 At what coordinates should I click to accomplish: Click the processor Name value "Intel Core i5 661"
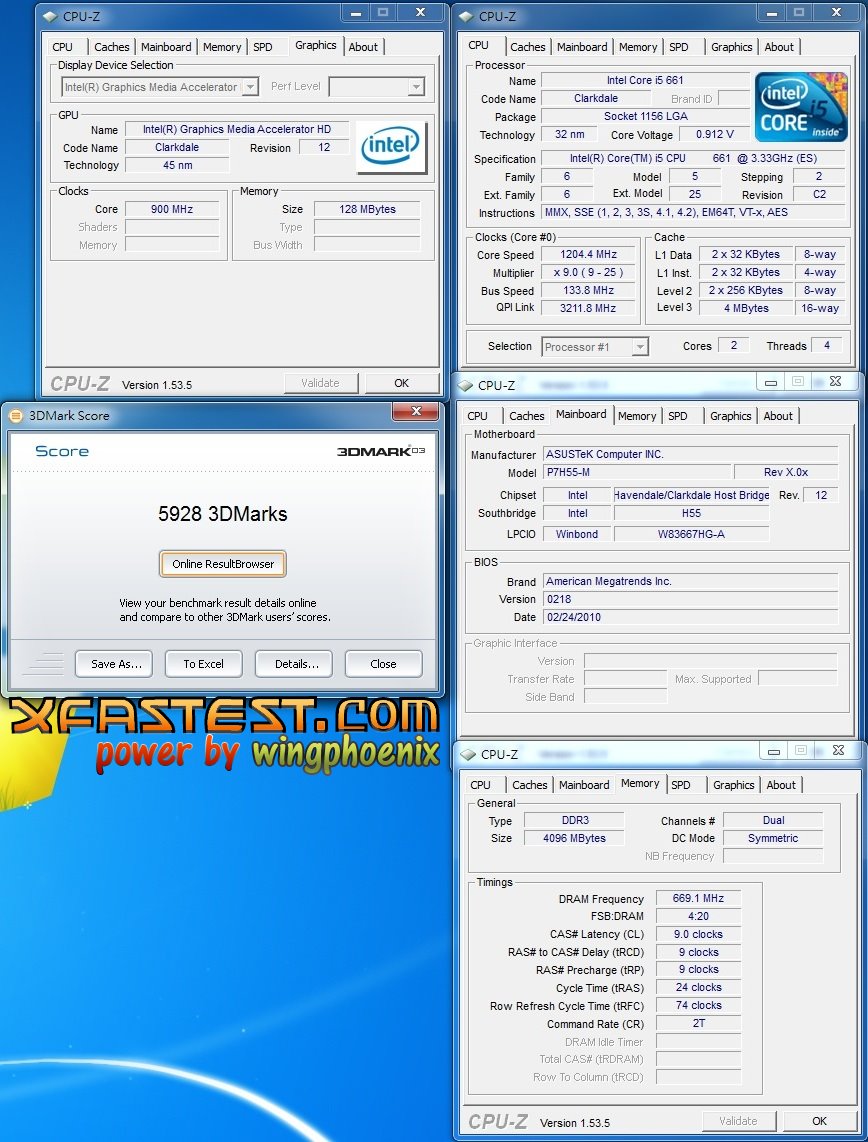[x=645, y=80]
